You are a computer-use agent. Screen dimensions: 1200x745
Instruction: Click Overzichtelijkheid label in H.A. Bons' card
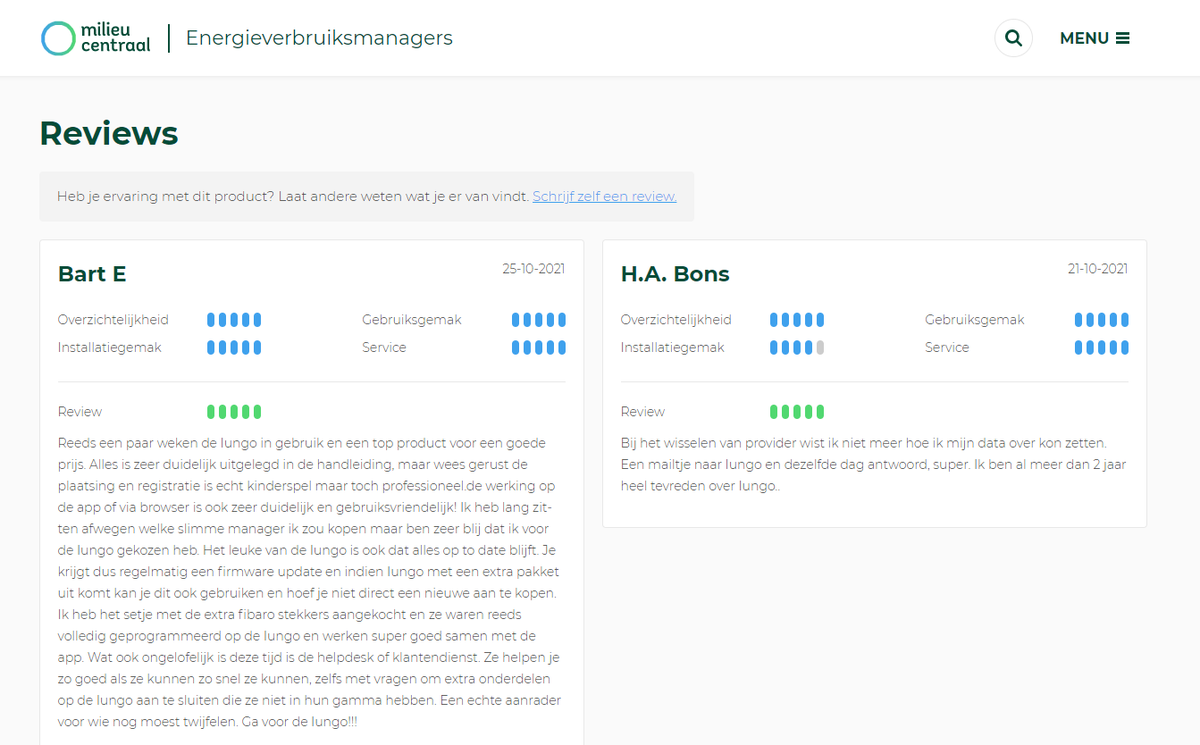click(676, 320)
